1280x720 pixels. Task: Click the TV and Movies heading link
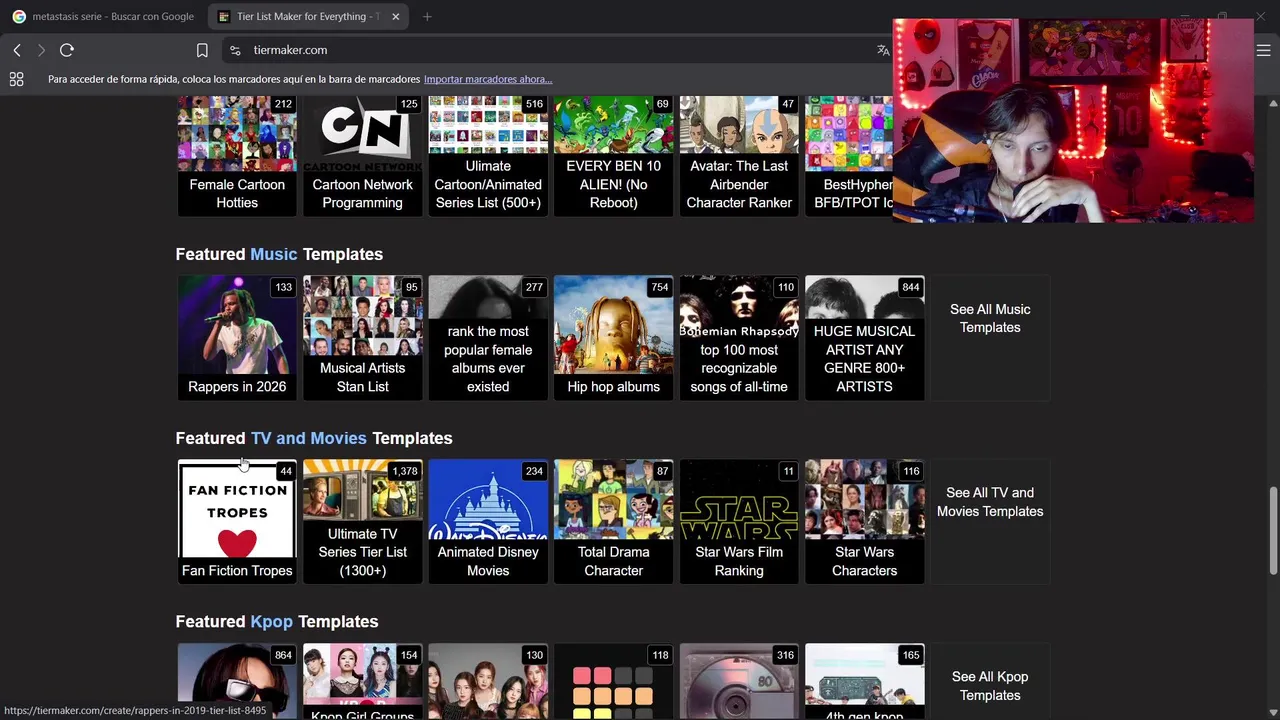309,438
